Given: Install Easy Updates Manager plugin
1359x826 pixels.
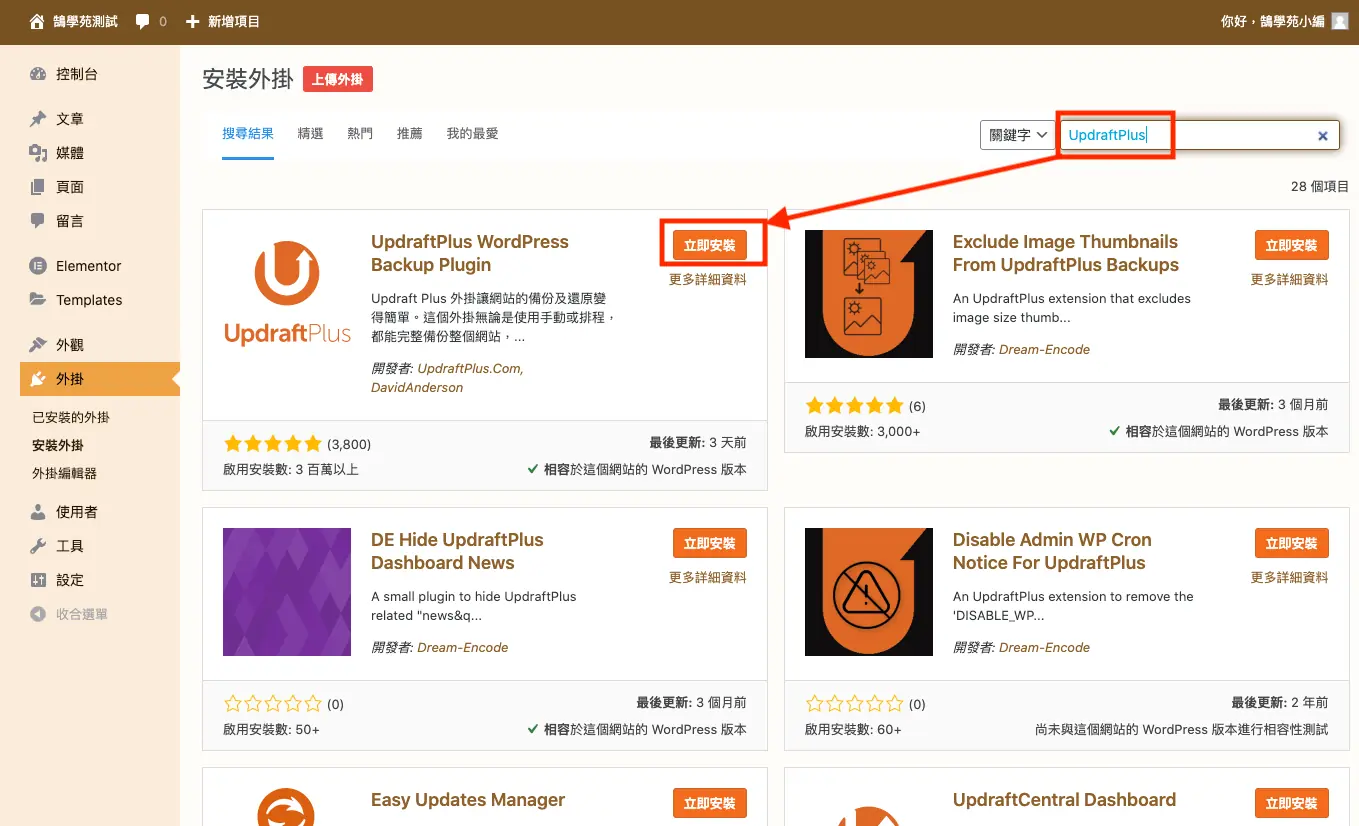Looking at the screenshot, I should pos(710,803).
